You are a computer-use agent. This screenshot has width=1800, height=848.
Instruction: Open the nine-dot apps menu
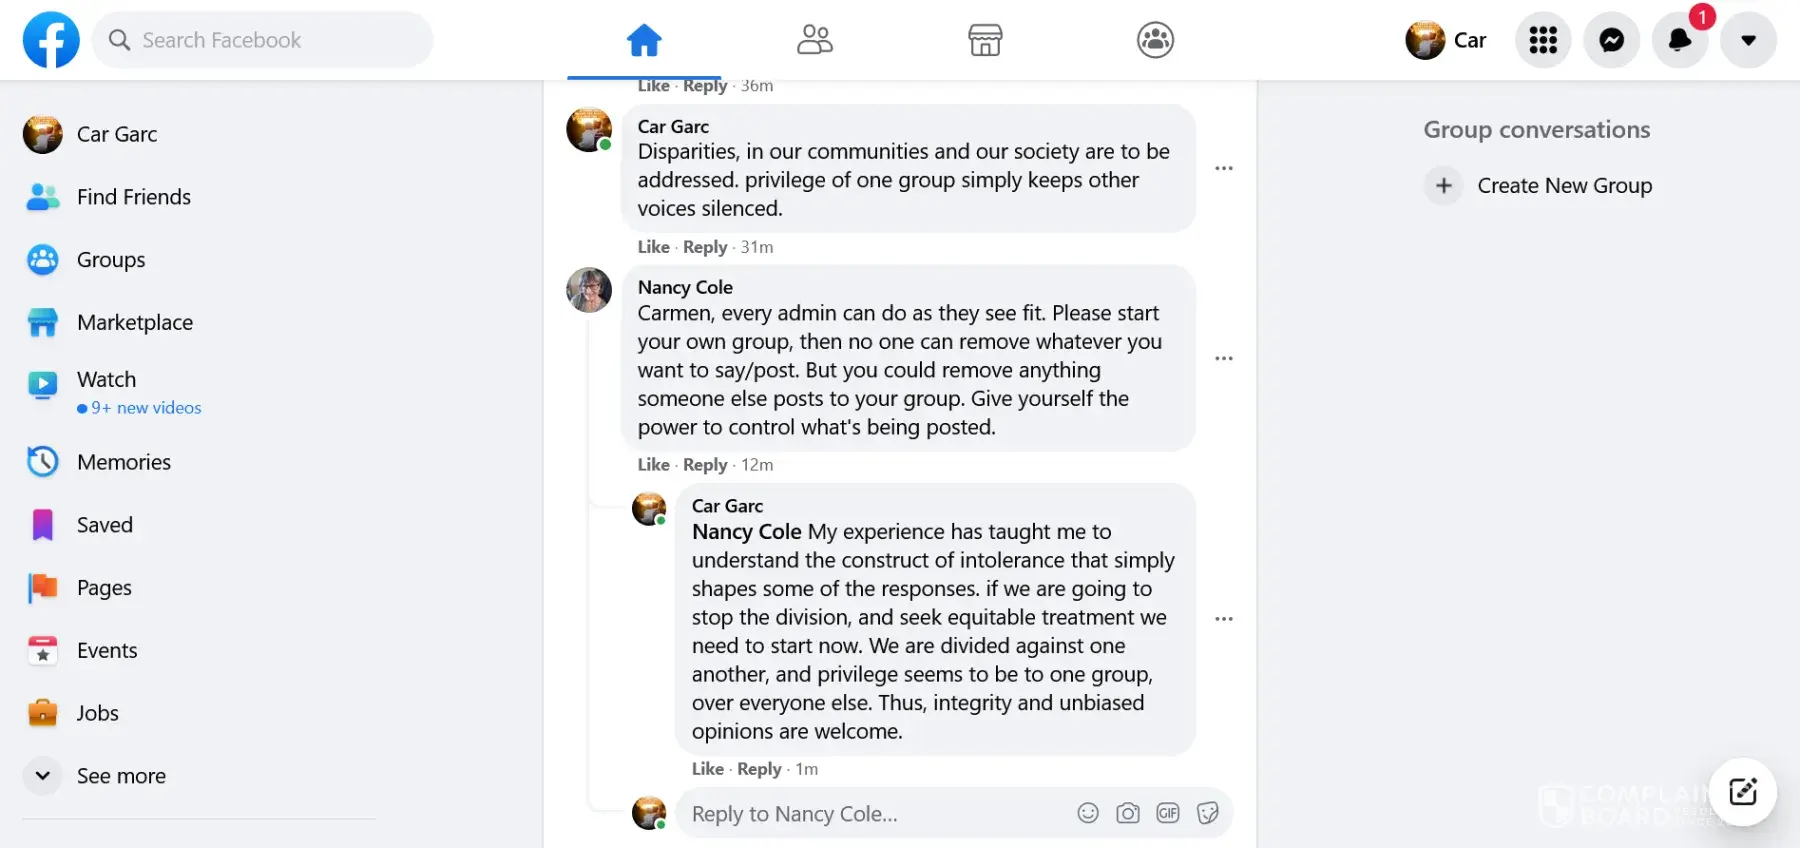point(1543,40)
